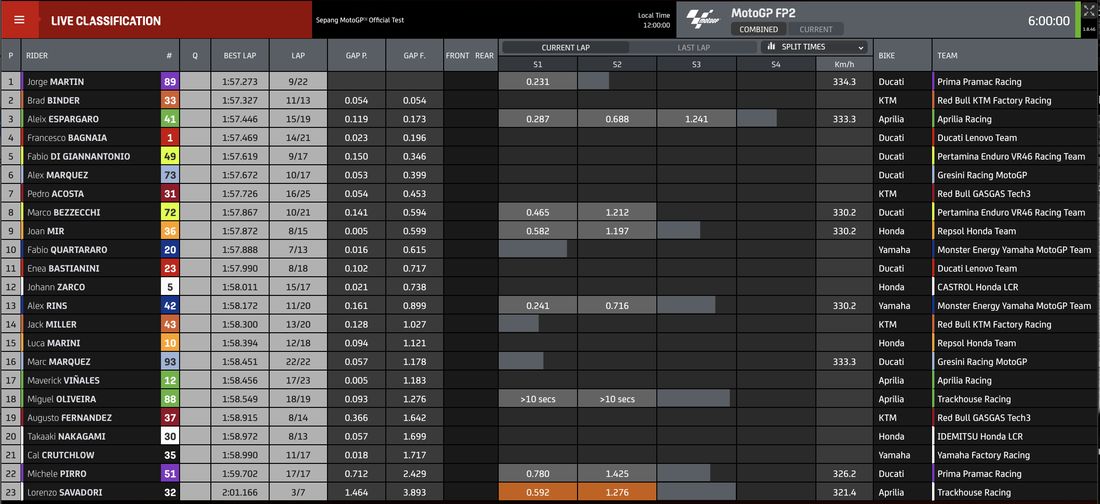Click the MotoGP FP2 session title
Image resolution: width=1100 pixels, height=504 pixels.
(763, 13)
